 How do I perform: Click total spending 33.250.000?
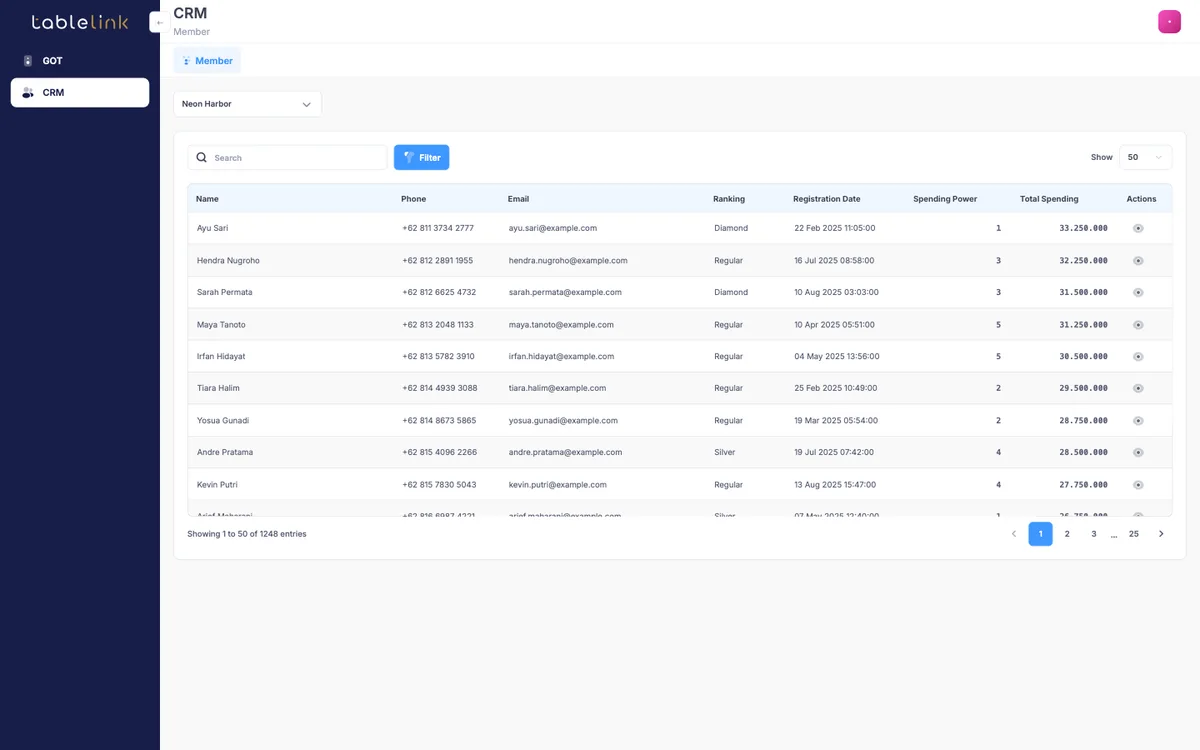coord(1083,228)
